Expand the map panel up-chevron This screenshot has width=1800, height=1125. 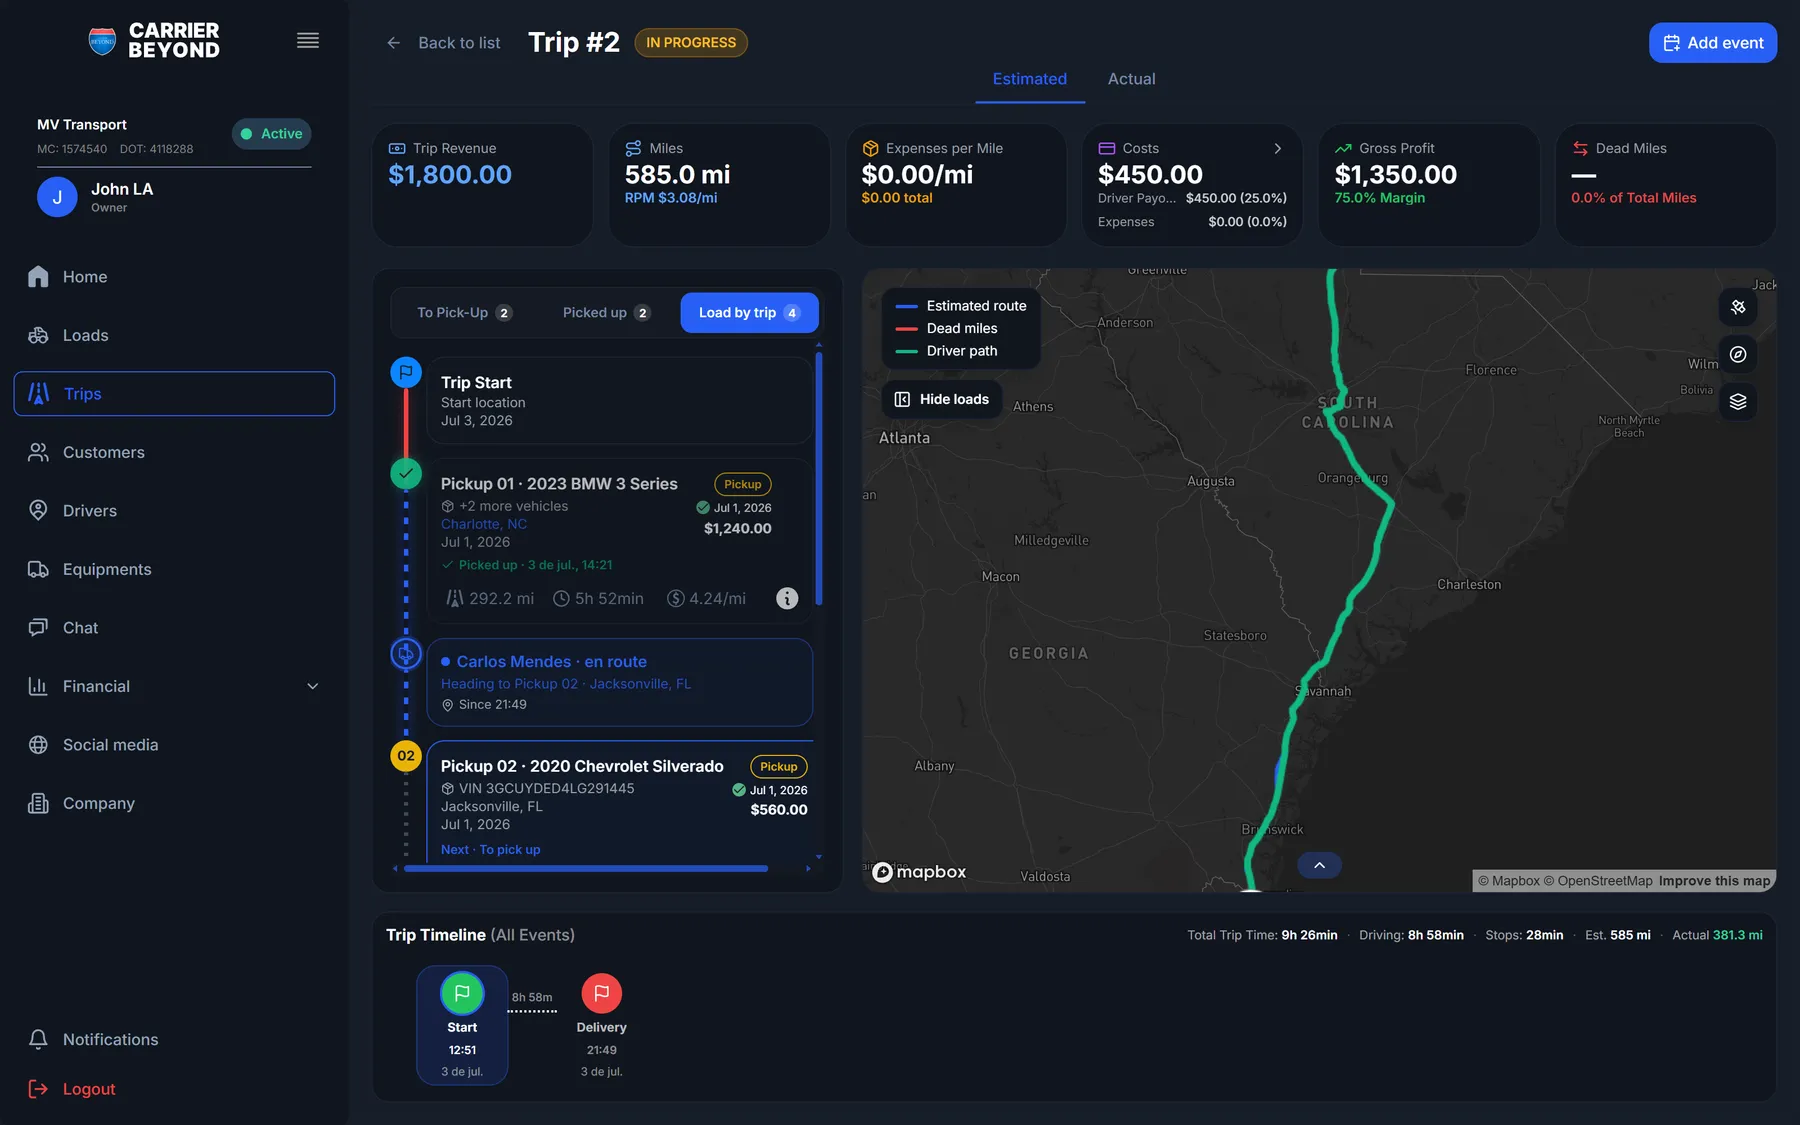[1320, 865]
